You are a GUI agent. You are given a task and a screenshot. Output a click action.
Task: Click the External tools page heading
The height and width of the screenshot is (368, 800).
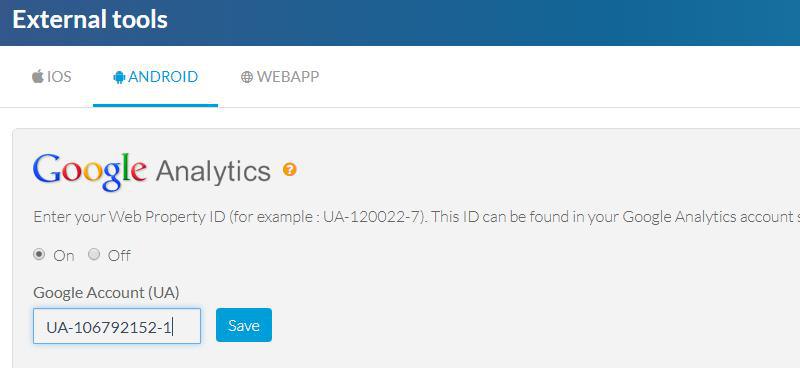90,19
